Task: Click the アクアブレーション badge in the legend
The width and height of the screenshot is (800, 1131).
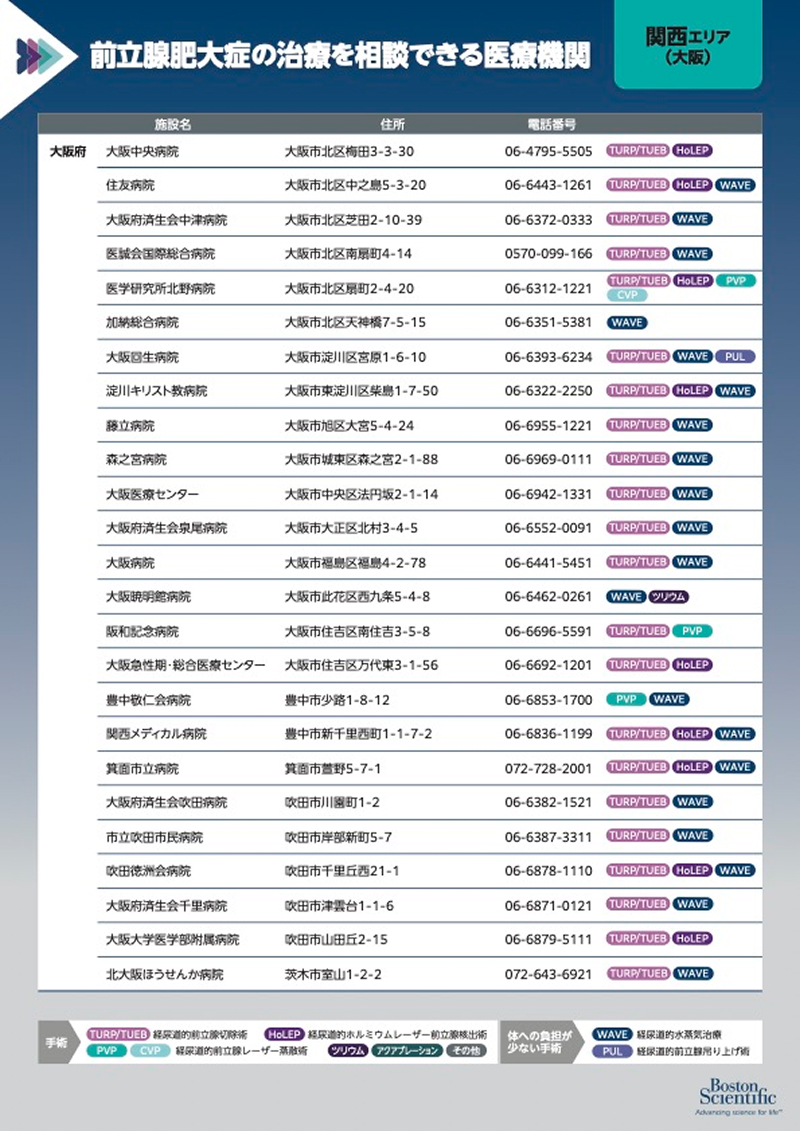Action: click(x=407, y=1051)
